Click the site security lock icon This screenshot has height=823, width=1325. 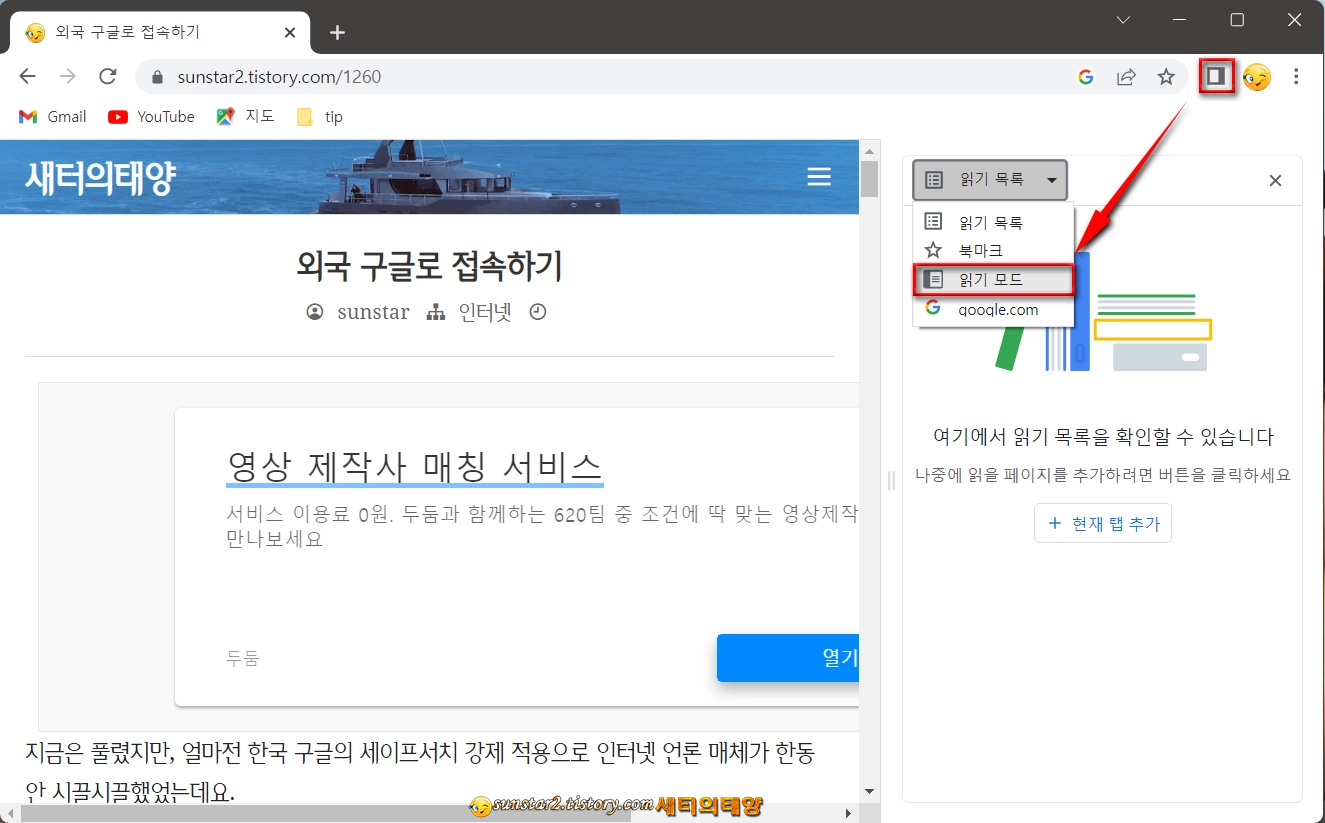pyautogui.click(x=158, y=76)
